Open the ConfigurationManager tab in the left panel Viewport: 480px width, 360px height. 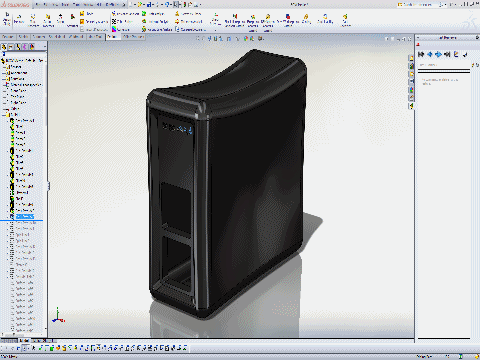[18, 47]
